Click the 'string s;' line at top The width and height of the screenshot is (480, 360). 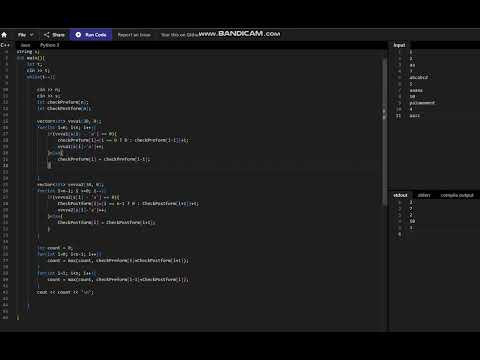[x=28, y=51]
